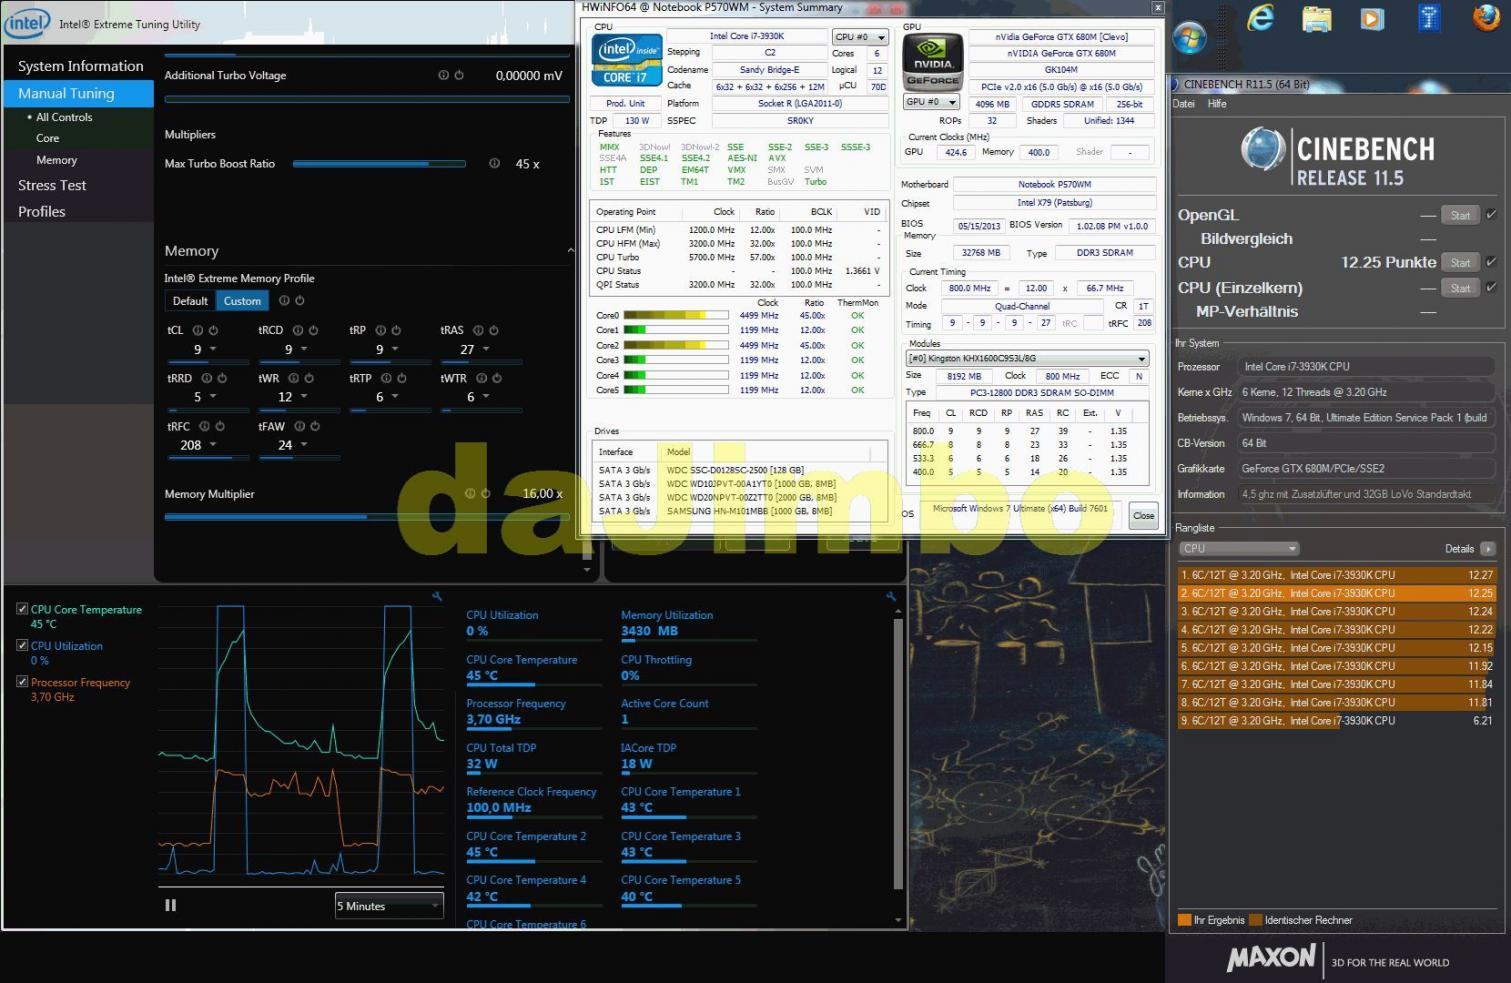Click power icon next to tCL

(x=213, y=330)
